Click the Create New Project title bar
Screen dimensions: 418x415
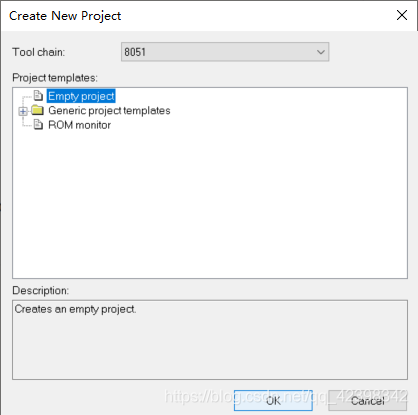coord(200,15)
